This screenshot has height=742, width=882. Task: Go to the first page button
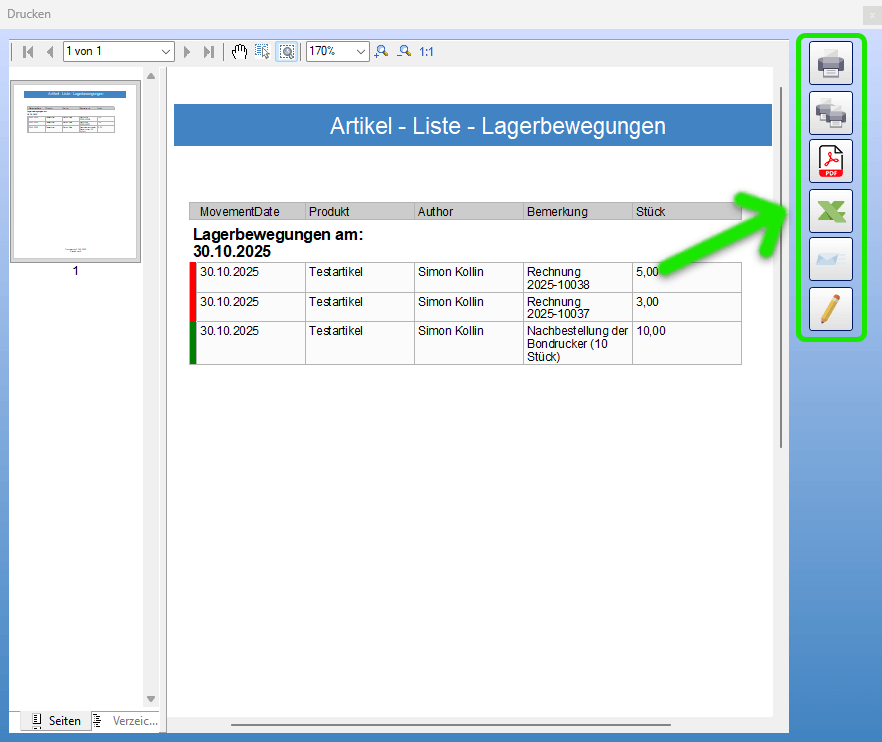[x=27, y=51]
